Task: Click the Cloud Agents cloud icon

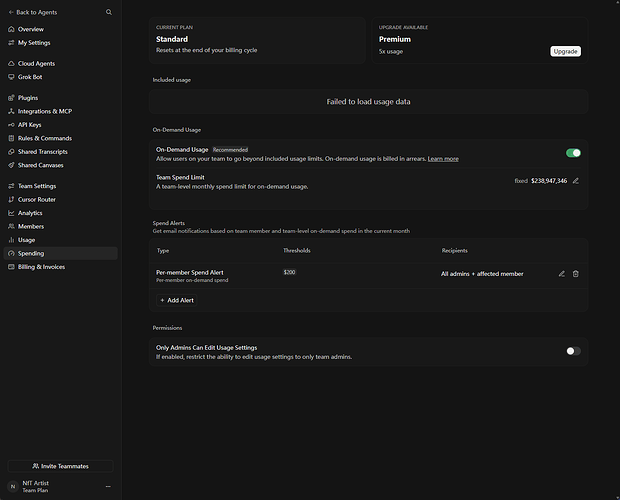Action: (11, 64)
